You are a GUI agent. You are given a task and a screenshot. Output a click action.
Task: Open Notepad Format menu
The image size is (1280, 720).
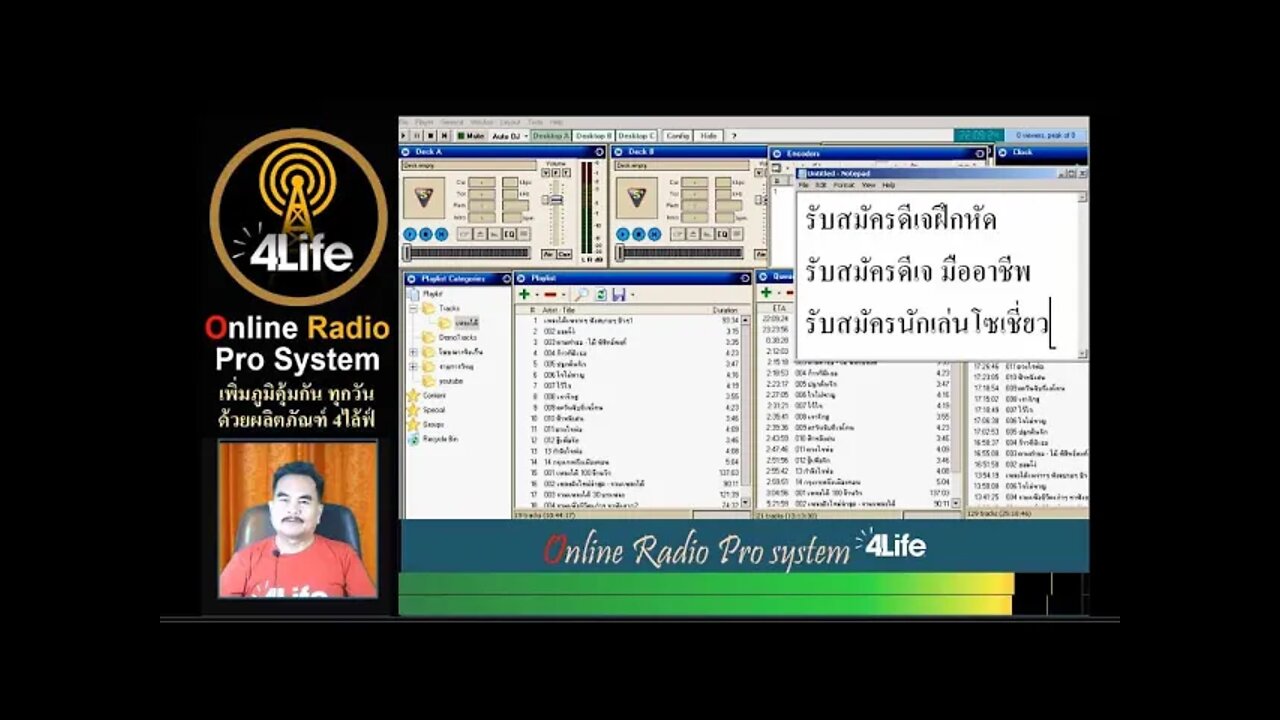click(844, 185)
